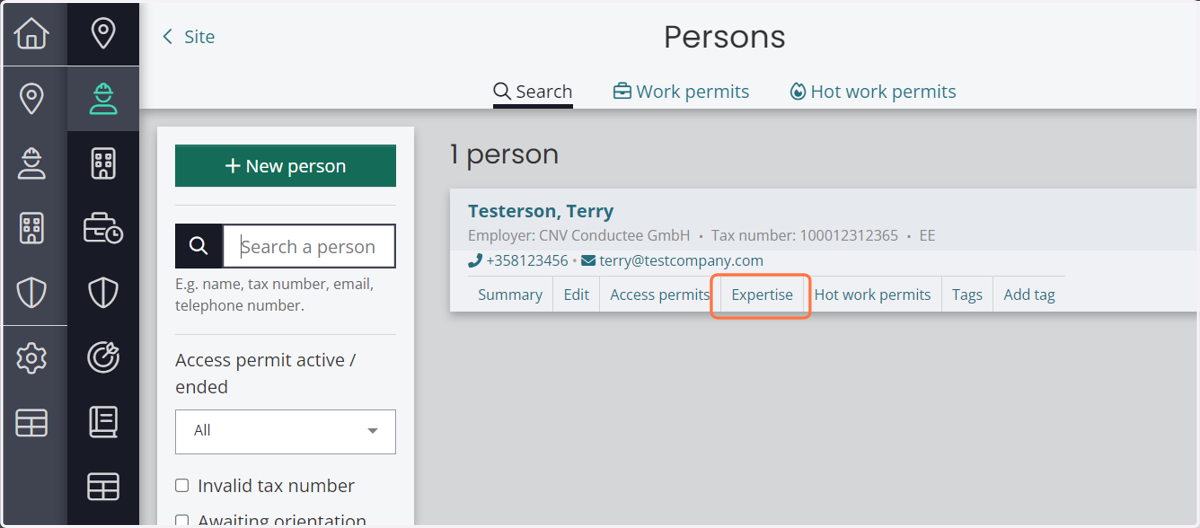
Task: Open the shield icon in the second sidebar
Action: click(103, 293)
